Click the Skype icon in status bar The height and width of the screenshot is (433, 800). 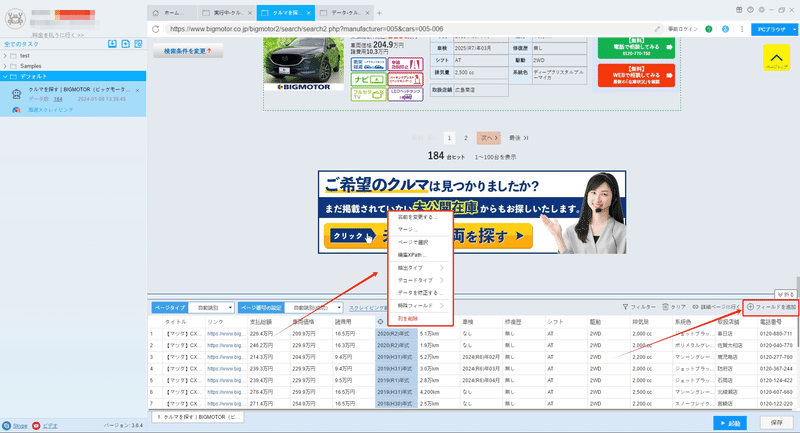click(x=7, y=426)
